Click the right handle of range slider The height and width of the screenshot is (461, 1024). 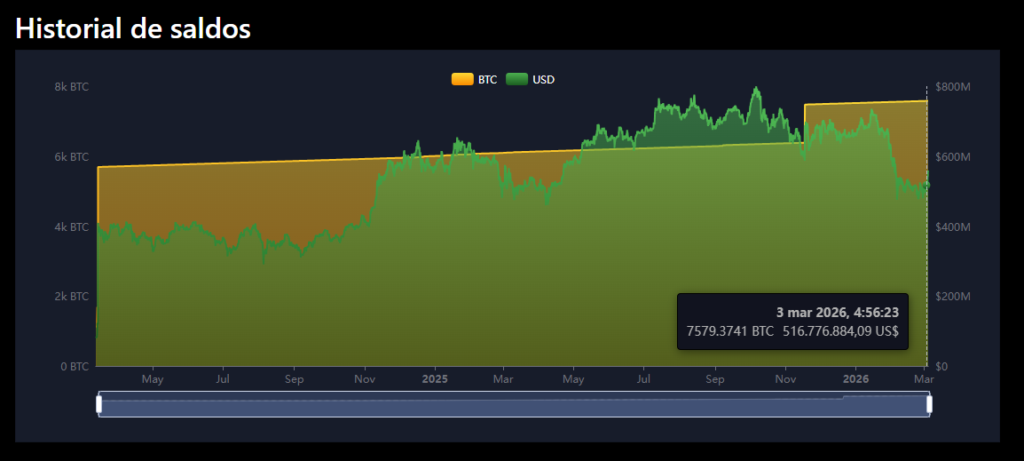pos(929,404)
